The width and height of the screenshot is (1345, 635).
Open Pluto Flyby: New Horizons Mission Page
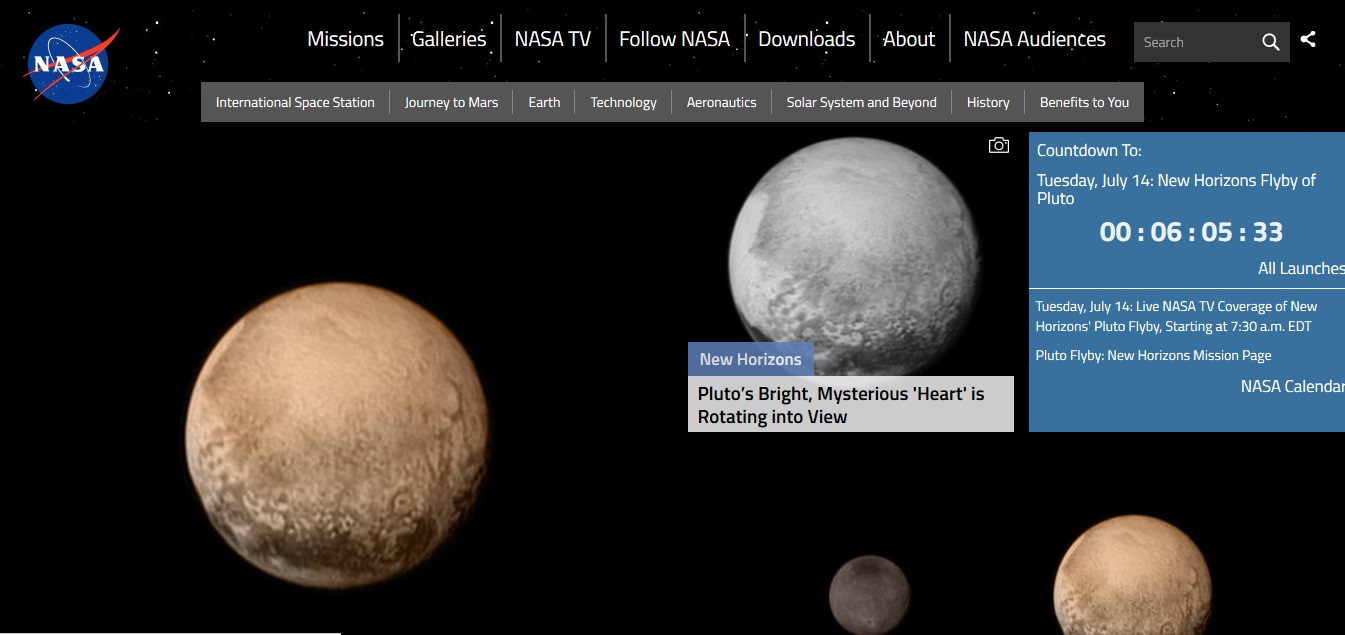pos(1153,355)
